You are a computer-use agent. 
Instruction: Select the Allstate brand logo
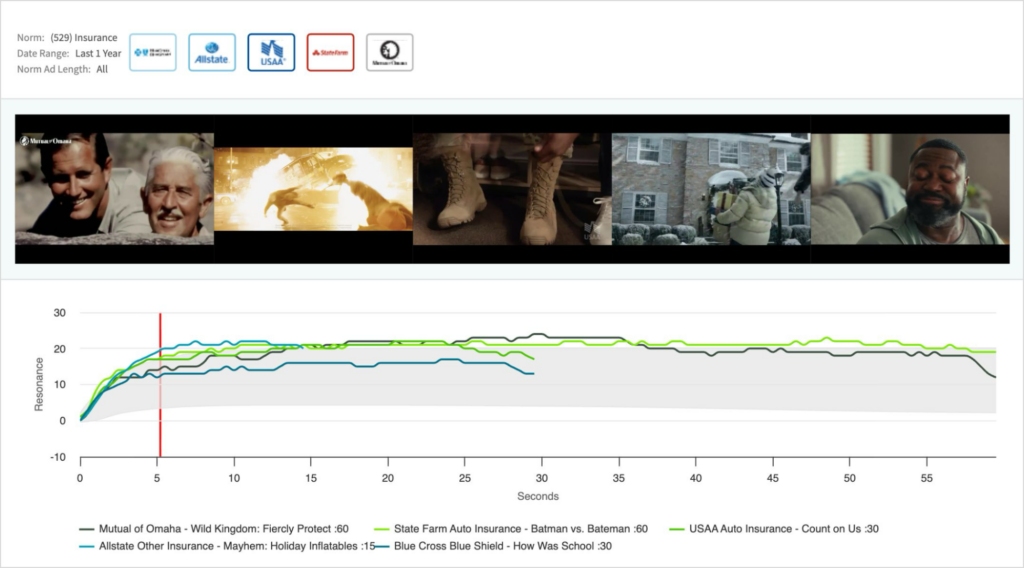212,52
